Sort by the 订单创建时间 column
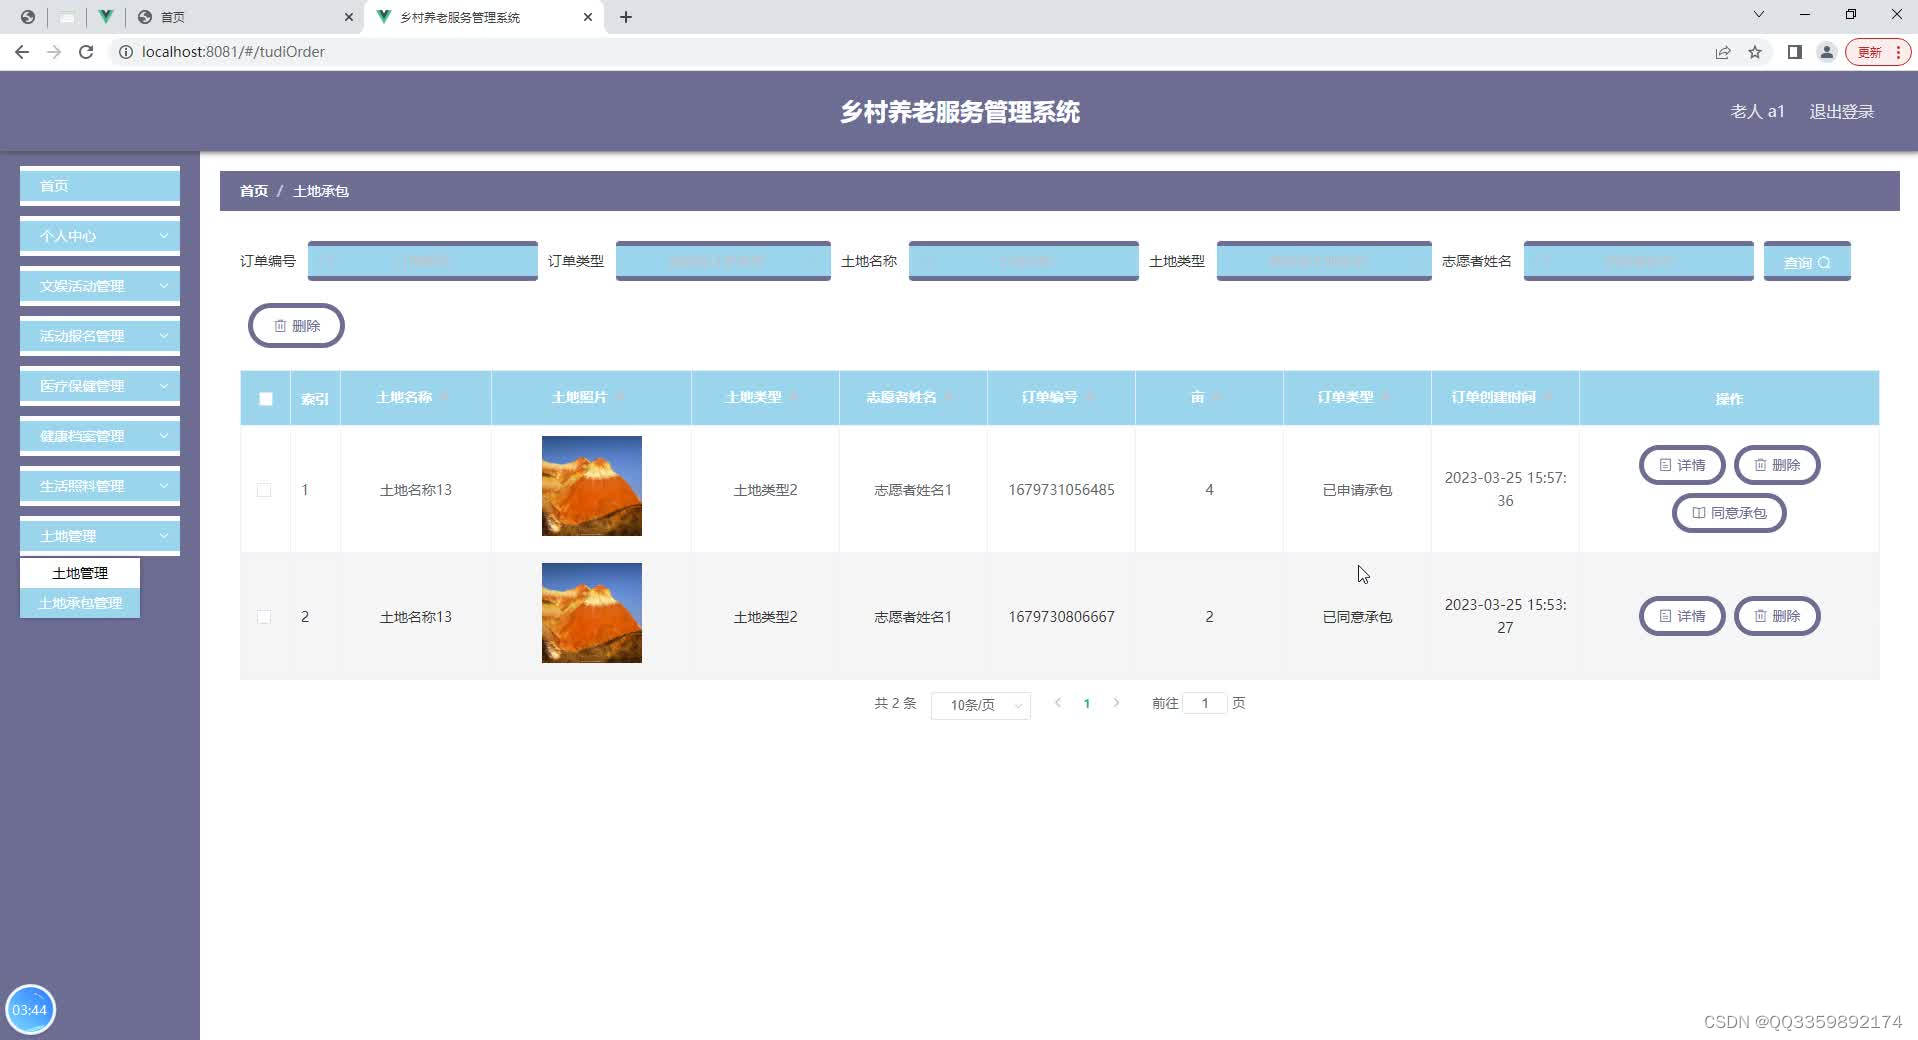1918x1040 pixels. 1504,397
